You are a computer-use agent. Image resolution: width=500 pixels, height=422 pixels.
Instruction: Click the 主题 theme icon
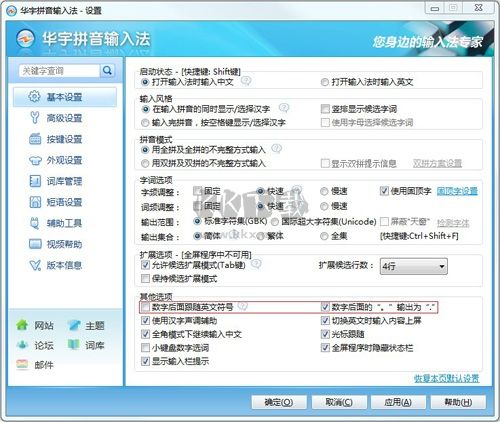pos(74,325)
